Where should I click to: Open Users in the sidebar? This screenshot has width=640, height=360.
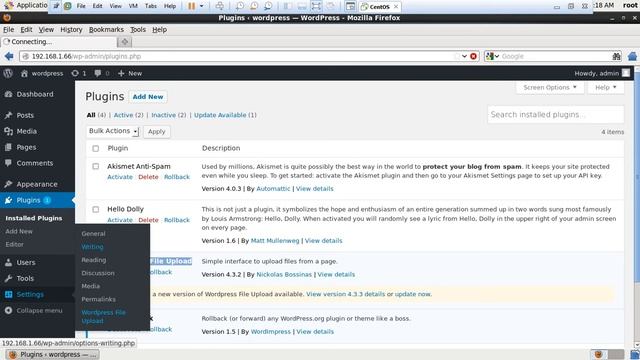click(26, 262)
